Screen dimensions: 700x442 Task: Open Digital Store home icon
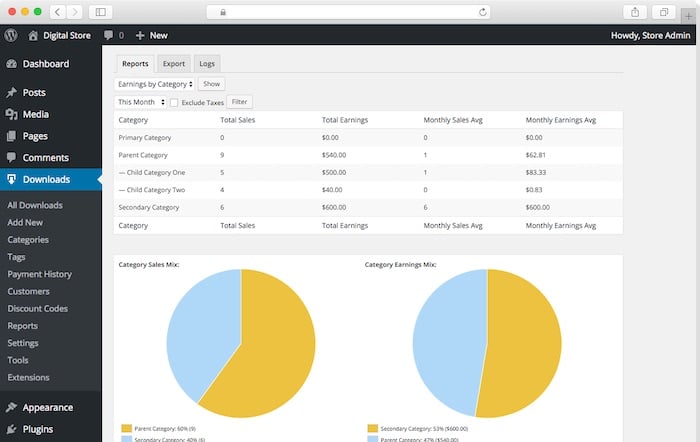32,35
